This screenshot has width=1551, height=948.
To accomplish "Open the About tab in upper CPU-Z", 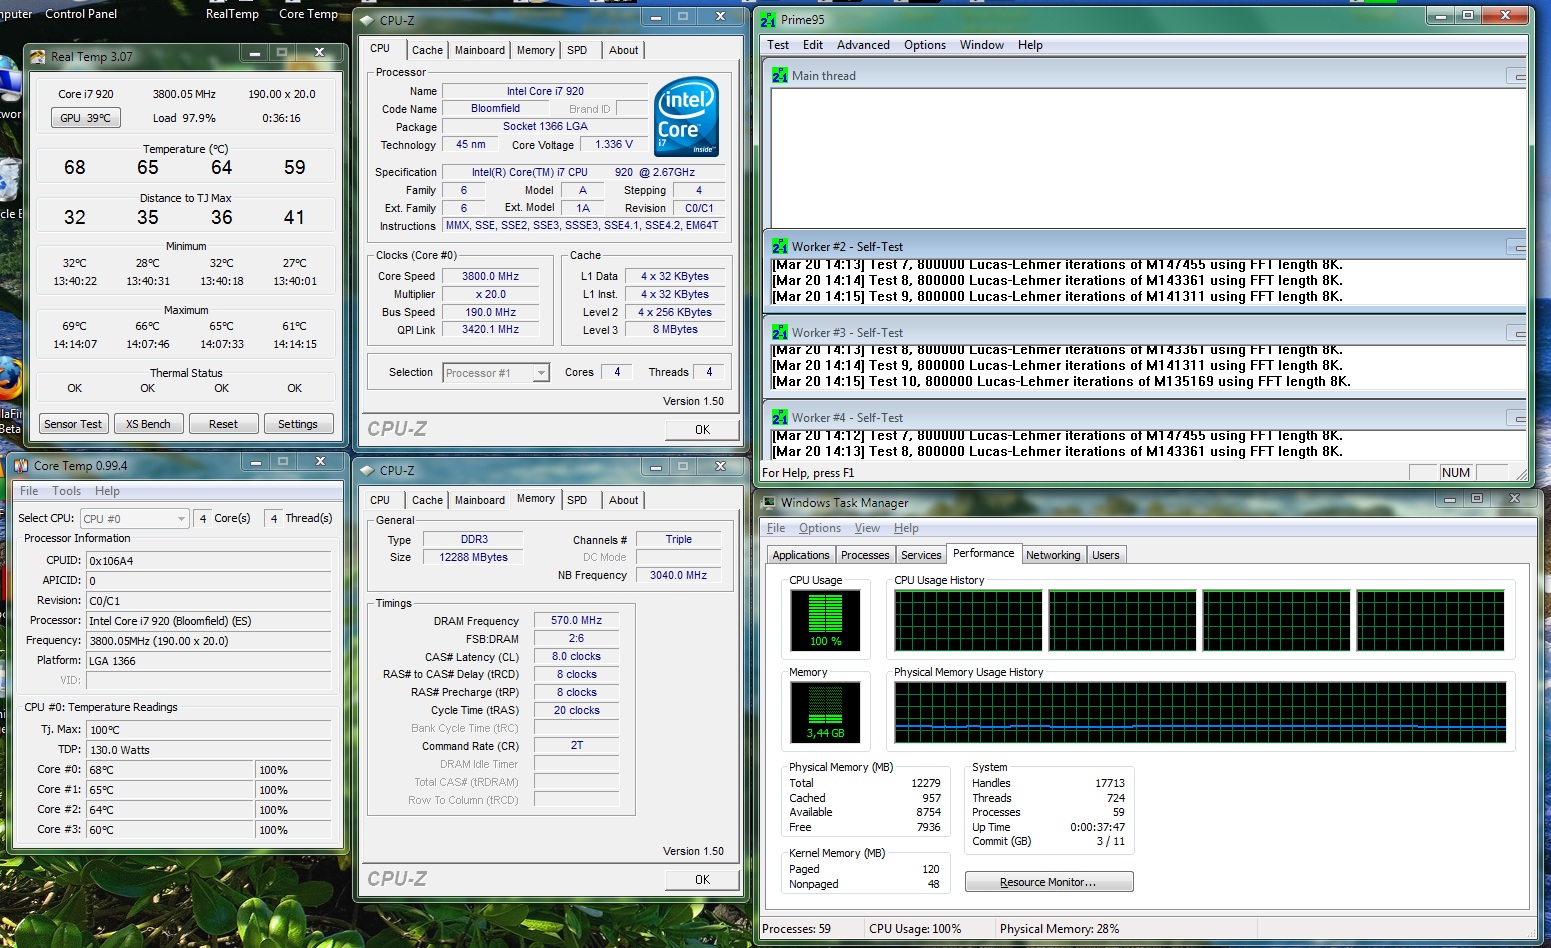I will pyautogui.click(x=624, y=50).
